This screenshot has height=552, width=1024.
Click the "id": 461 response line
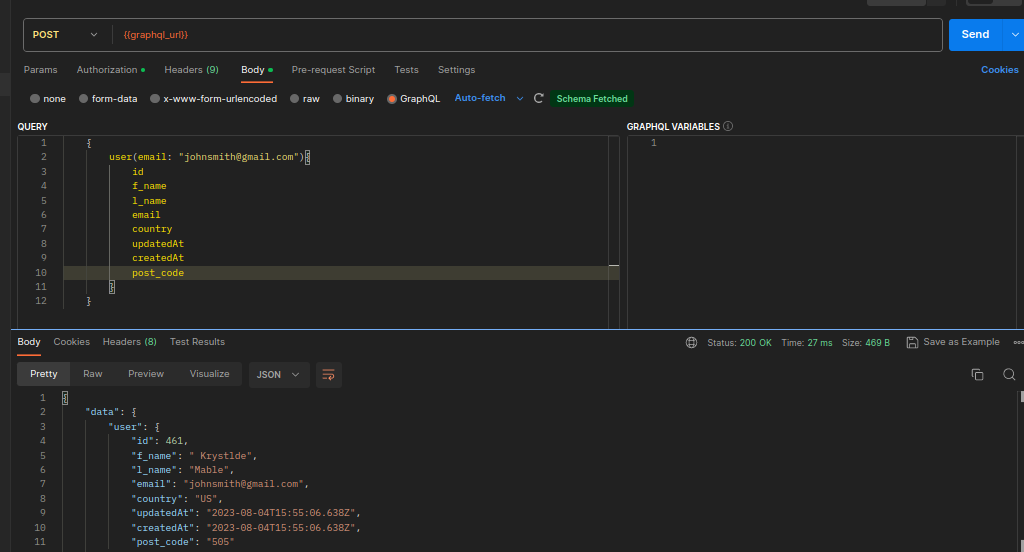click(x=159, y=441)
